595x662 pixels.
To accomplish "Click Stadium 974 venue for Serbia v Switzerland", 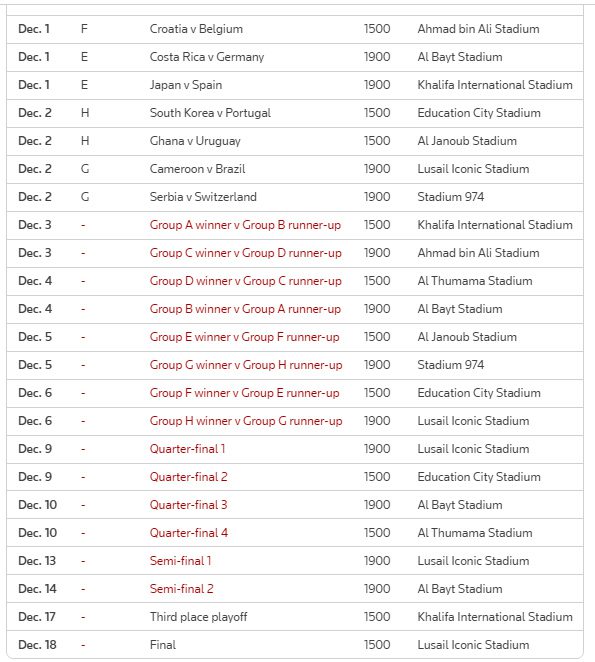I will tap(451, 197).
